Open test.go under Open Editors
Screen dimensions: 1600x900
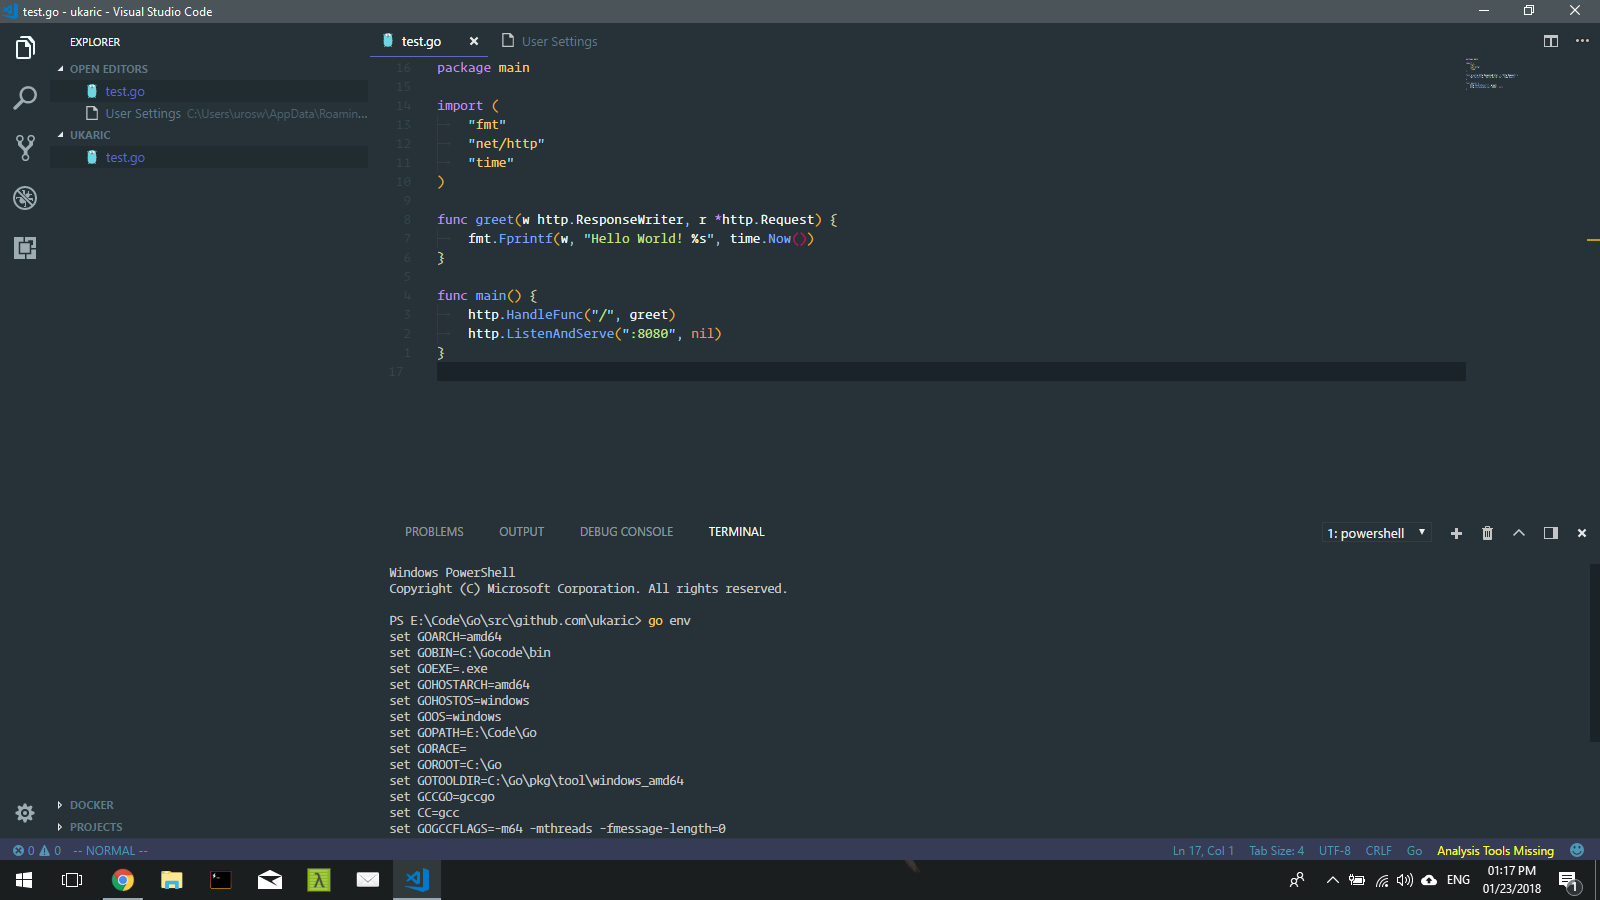tap(125, 91)
